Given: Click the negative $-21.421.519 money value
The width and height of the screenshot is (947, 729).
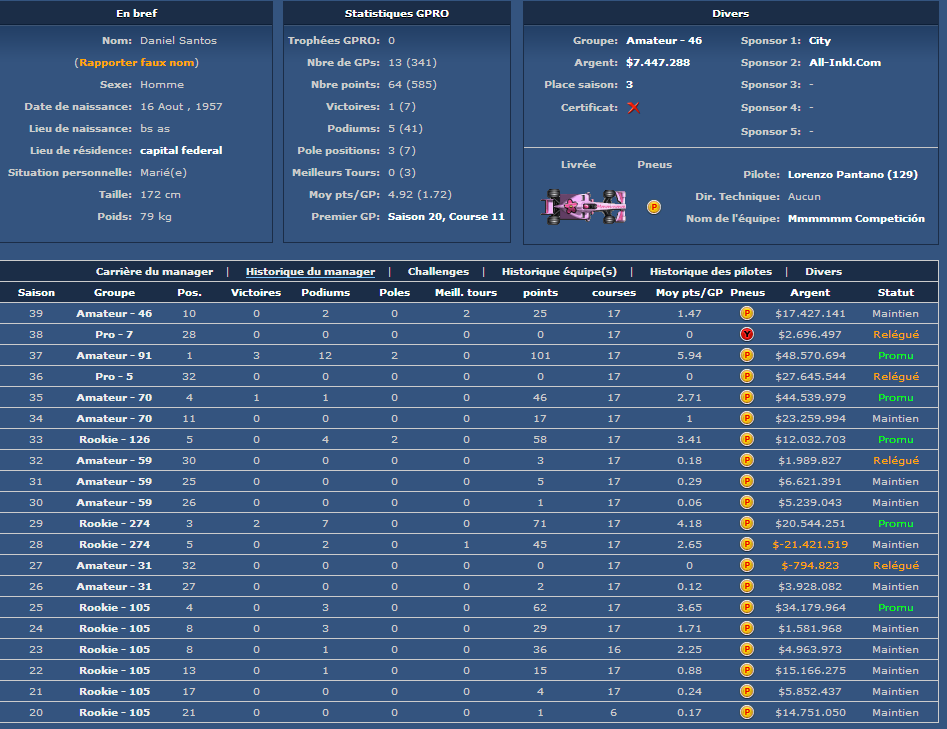Looking at the screenshot, I should tap(810, 544).
